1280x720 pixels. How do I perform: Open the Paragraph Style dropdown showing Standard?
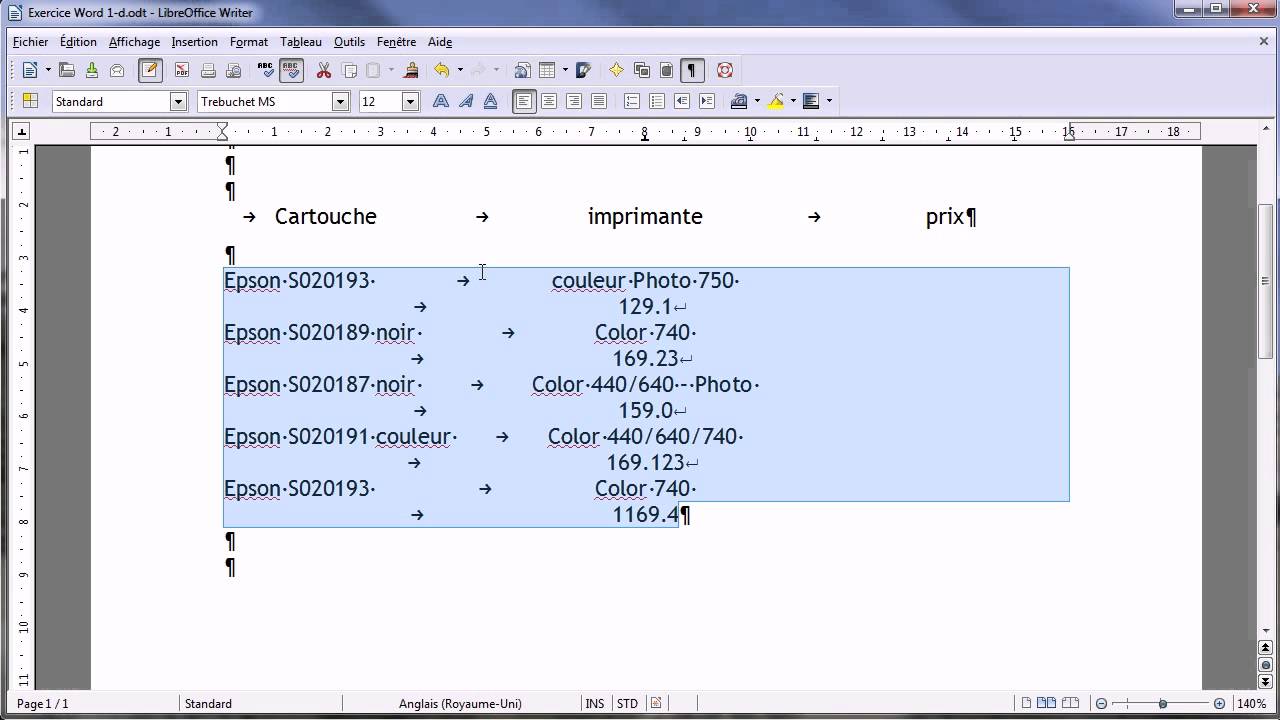(x=179, y=101)
